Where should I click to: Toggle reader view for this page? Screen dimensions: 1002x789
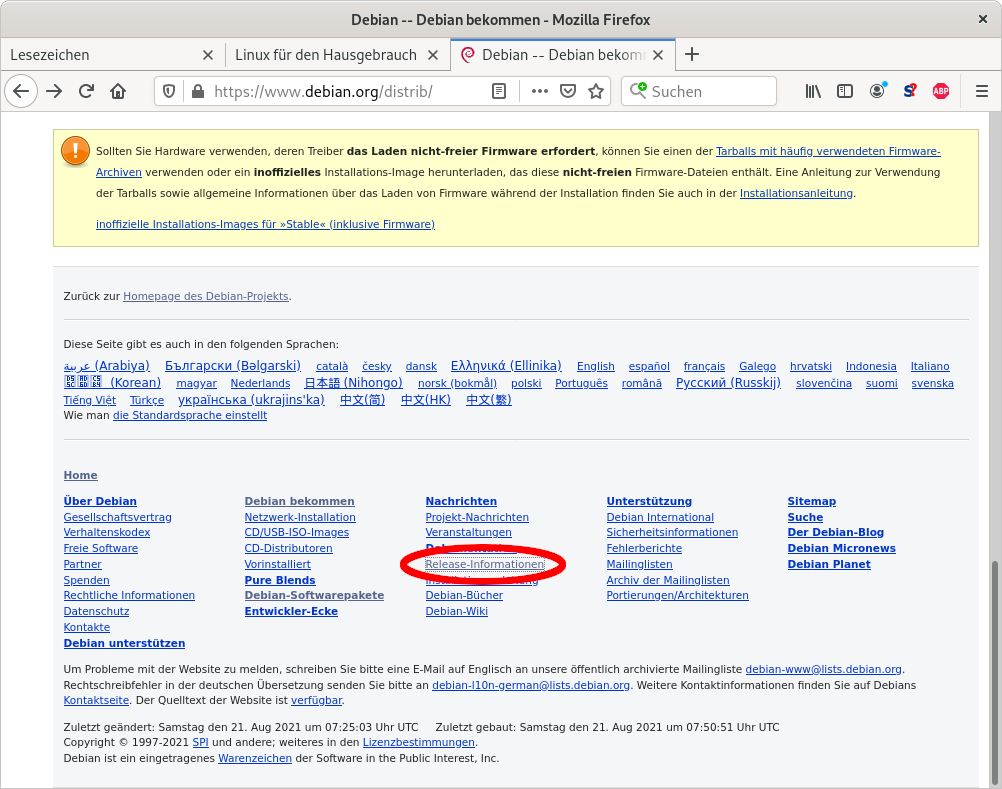[x=499, y=91]
